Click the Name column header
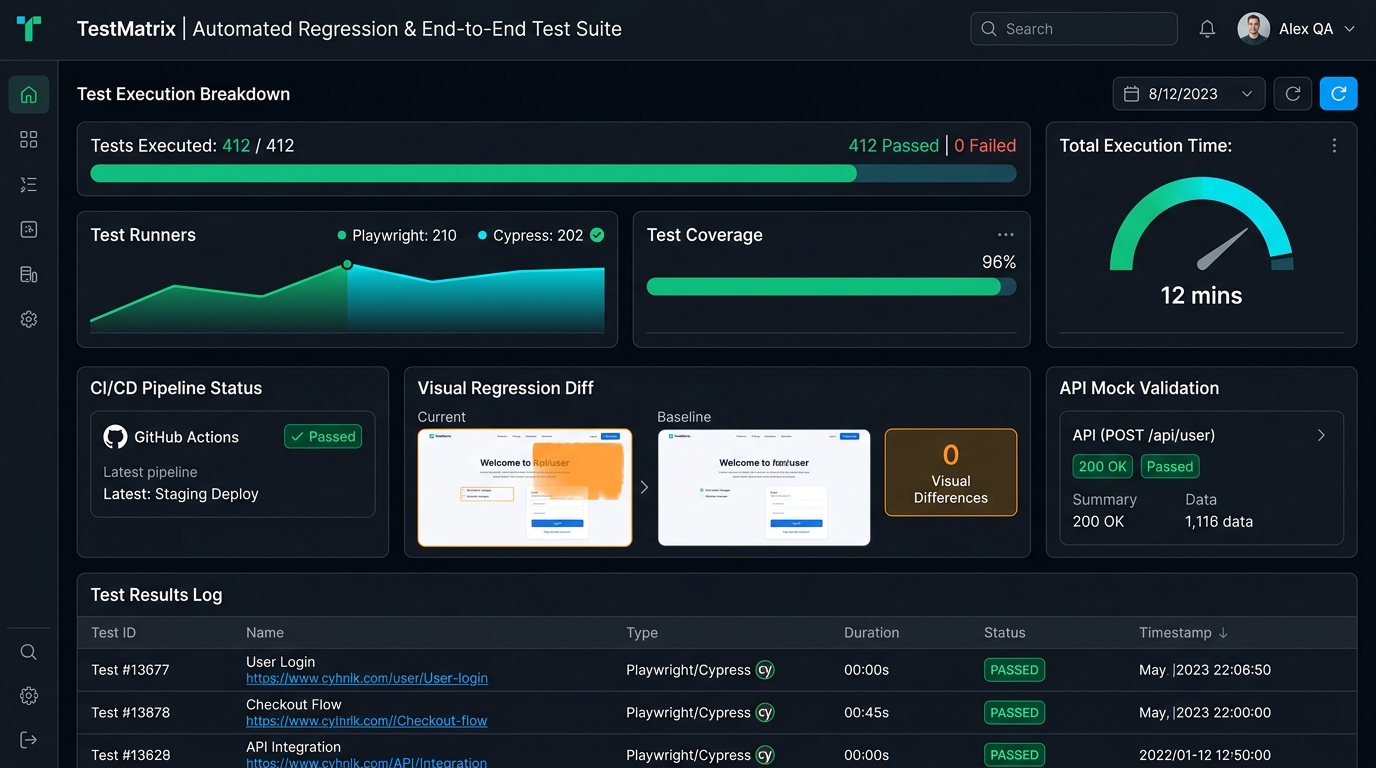 (x=265, y=633)
